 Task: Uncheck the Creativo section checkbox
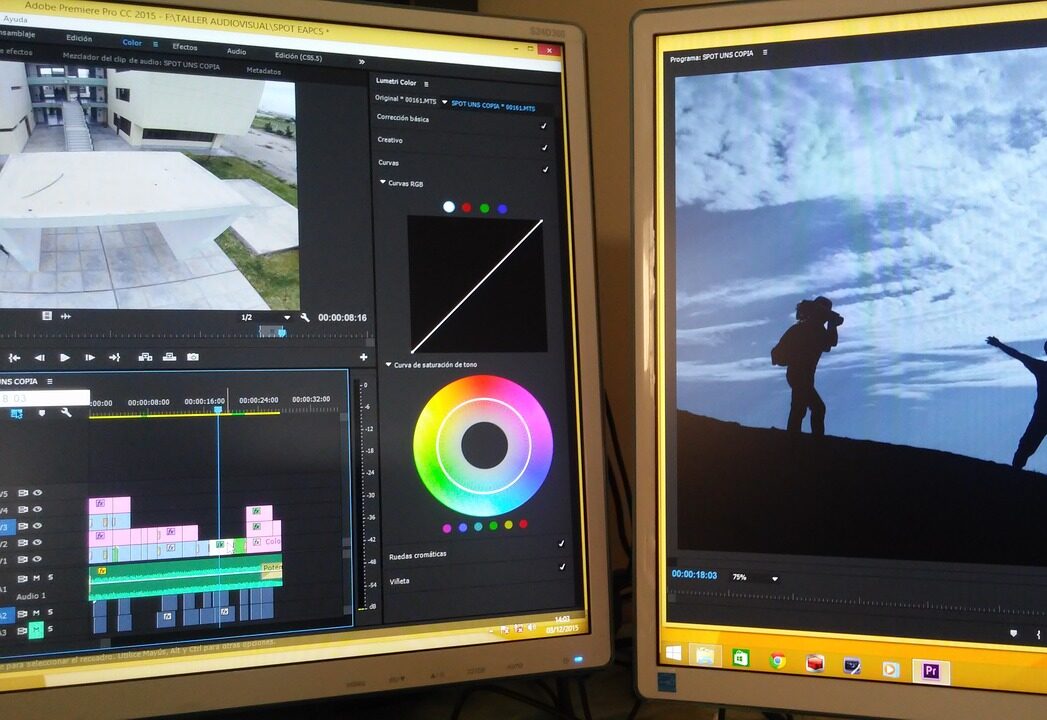click(x=545, y=148)
